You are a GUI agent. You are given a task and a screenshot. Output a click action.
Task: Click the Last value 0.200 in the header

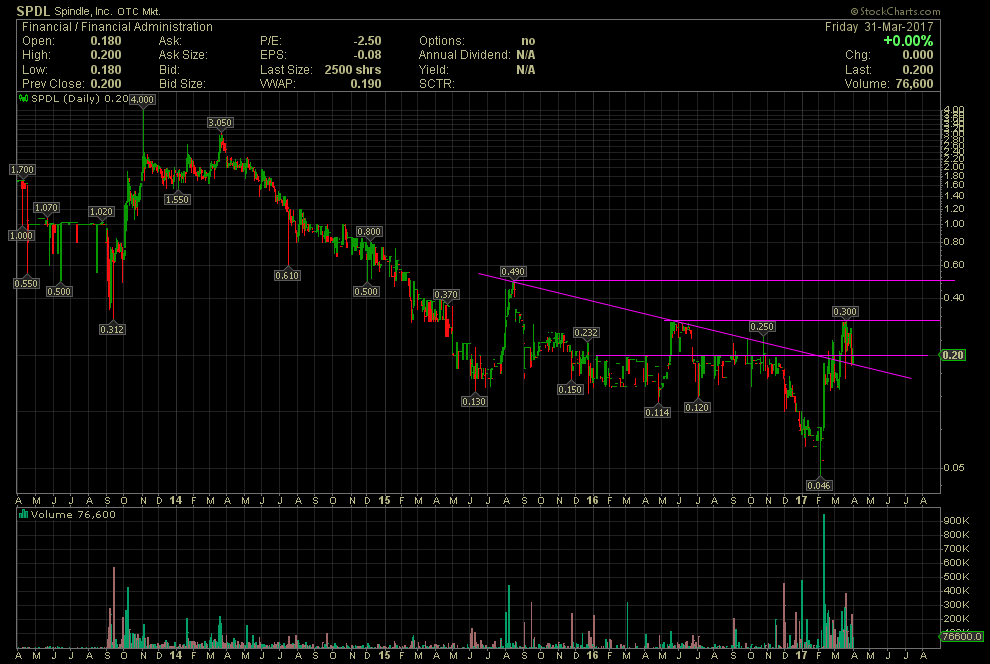coord(917,69)
